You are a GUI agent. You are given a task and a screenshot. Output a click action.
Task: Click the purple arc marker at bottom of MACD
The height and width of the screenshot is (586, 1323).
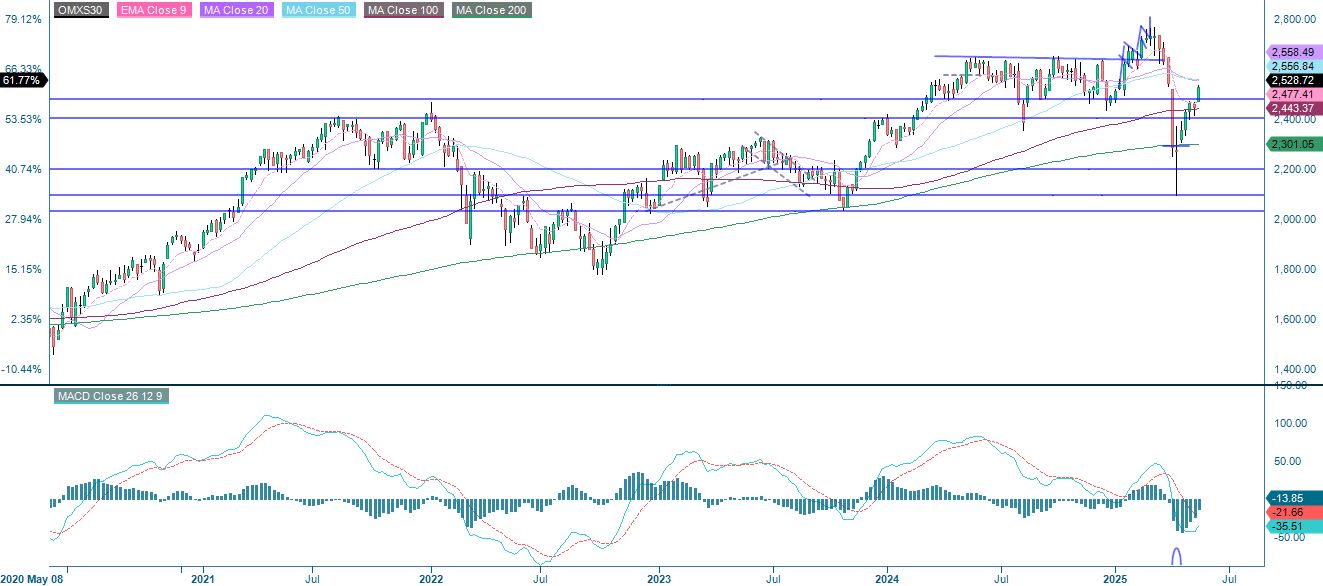pos(1177,557)
